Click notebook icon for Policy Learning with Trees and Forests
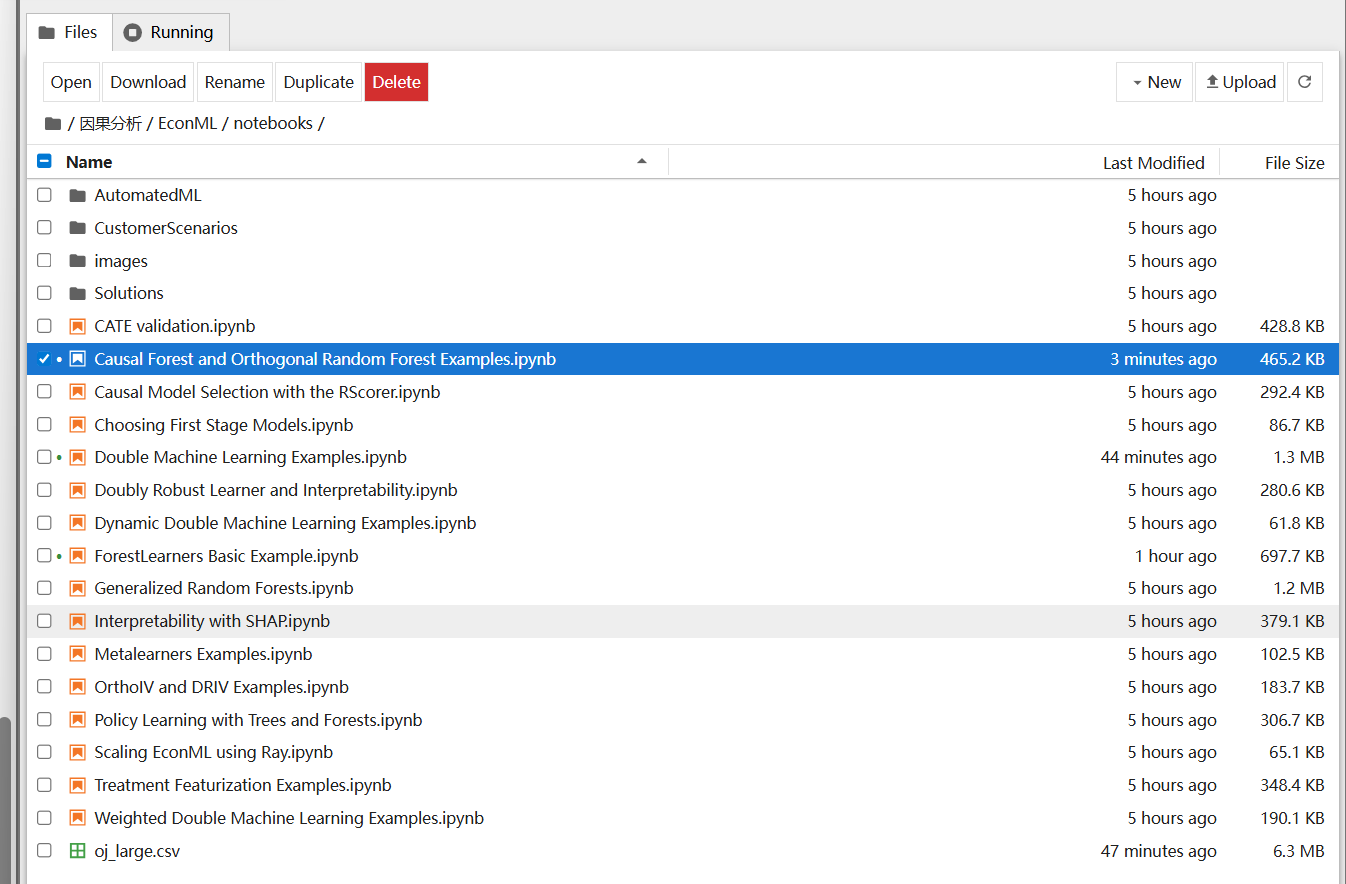The image size is (1346, 884). point(77,720)
